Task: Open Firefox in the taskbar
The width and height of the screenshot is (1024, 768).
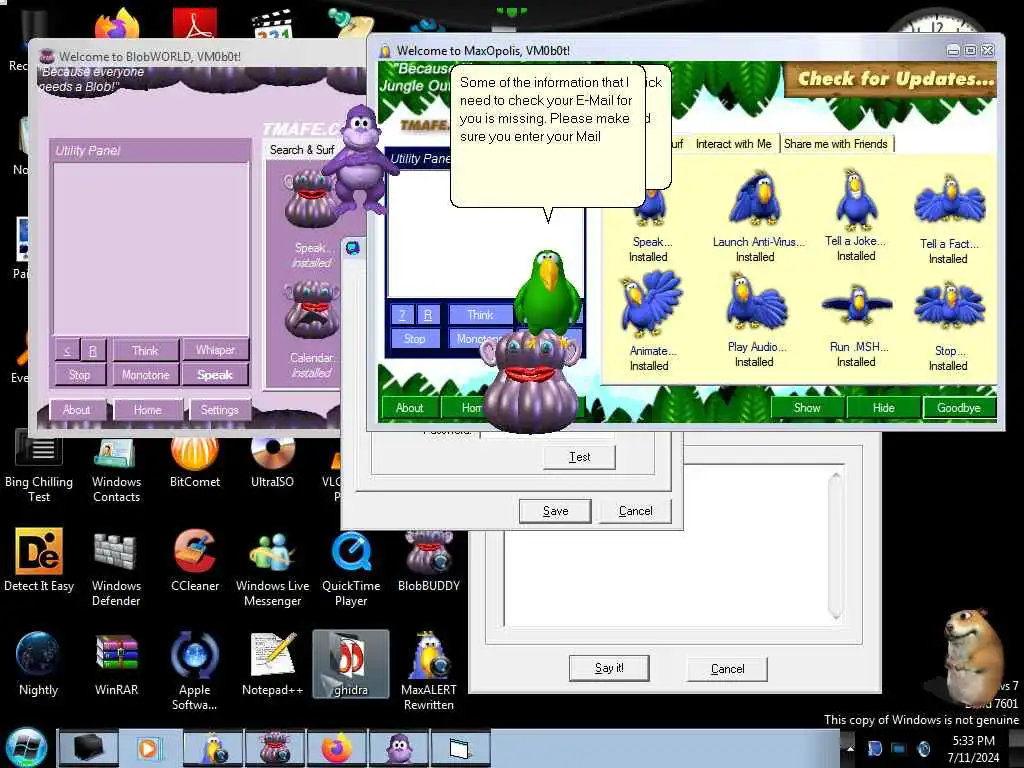Action: click(336, 748)
